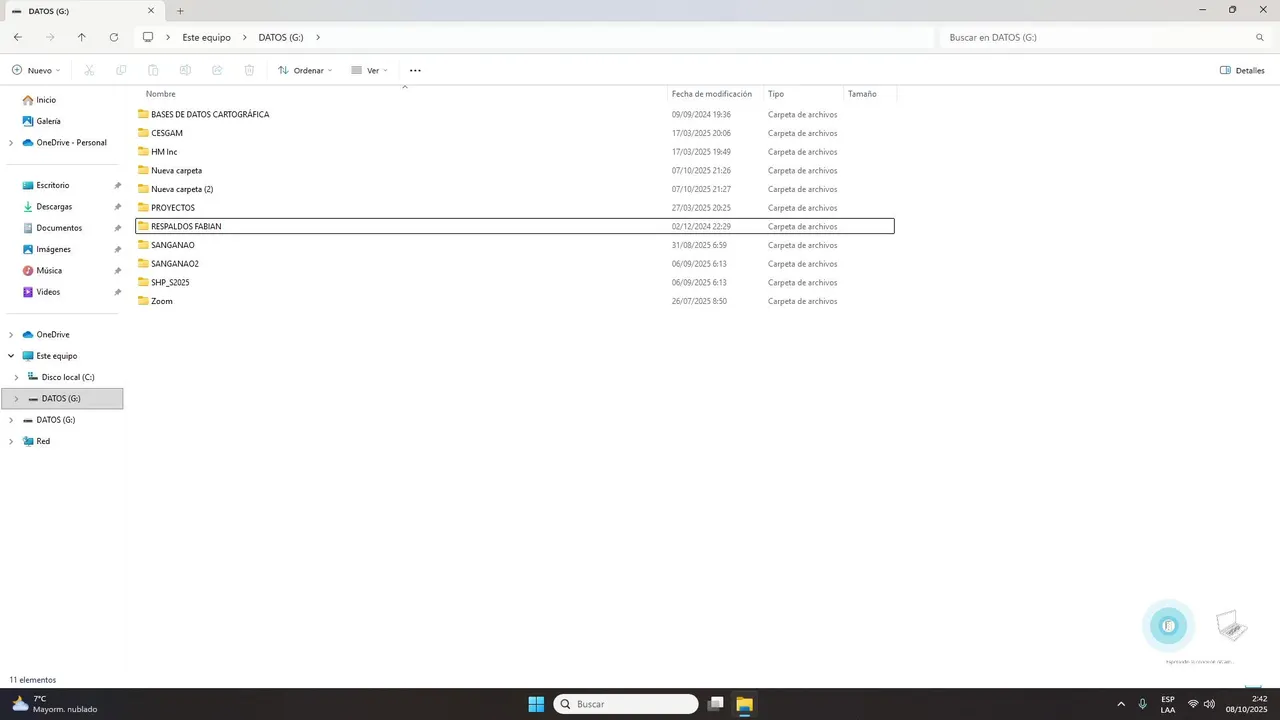Click the Paste clipboard icon in toolbar
The height and width of the screenshot is (720, 1280).
pos(153,70)
